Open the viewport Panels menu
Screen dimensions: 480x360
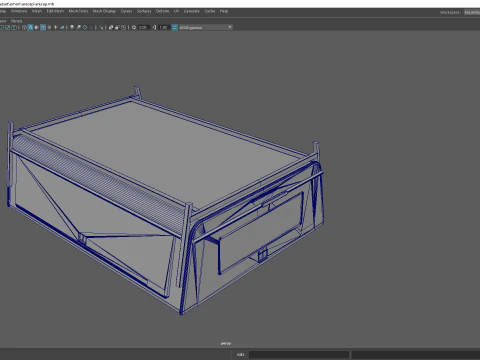[x=16, y=21]
